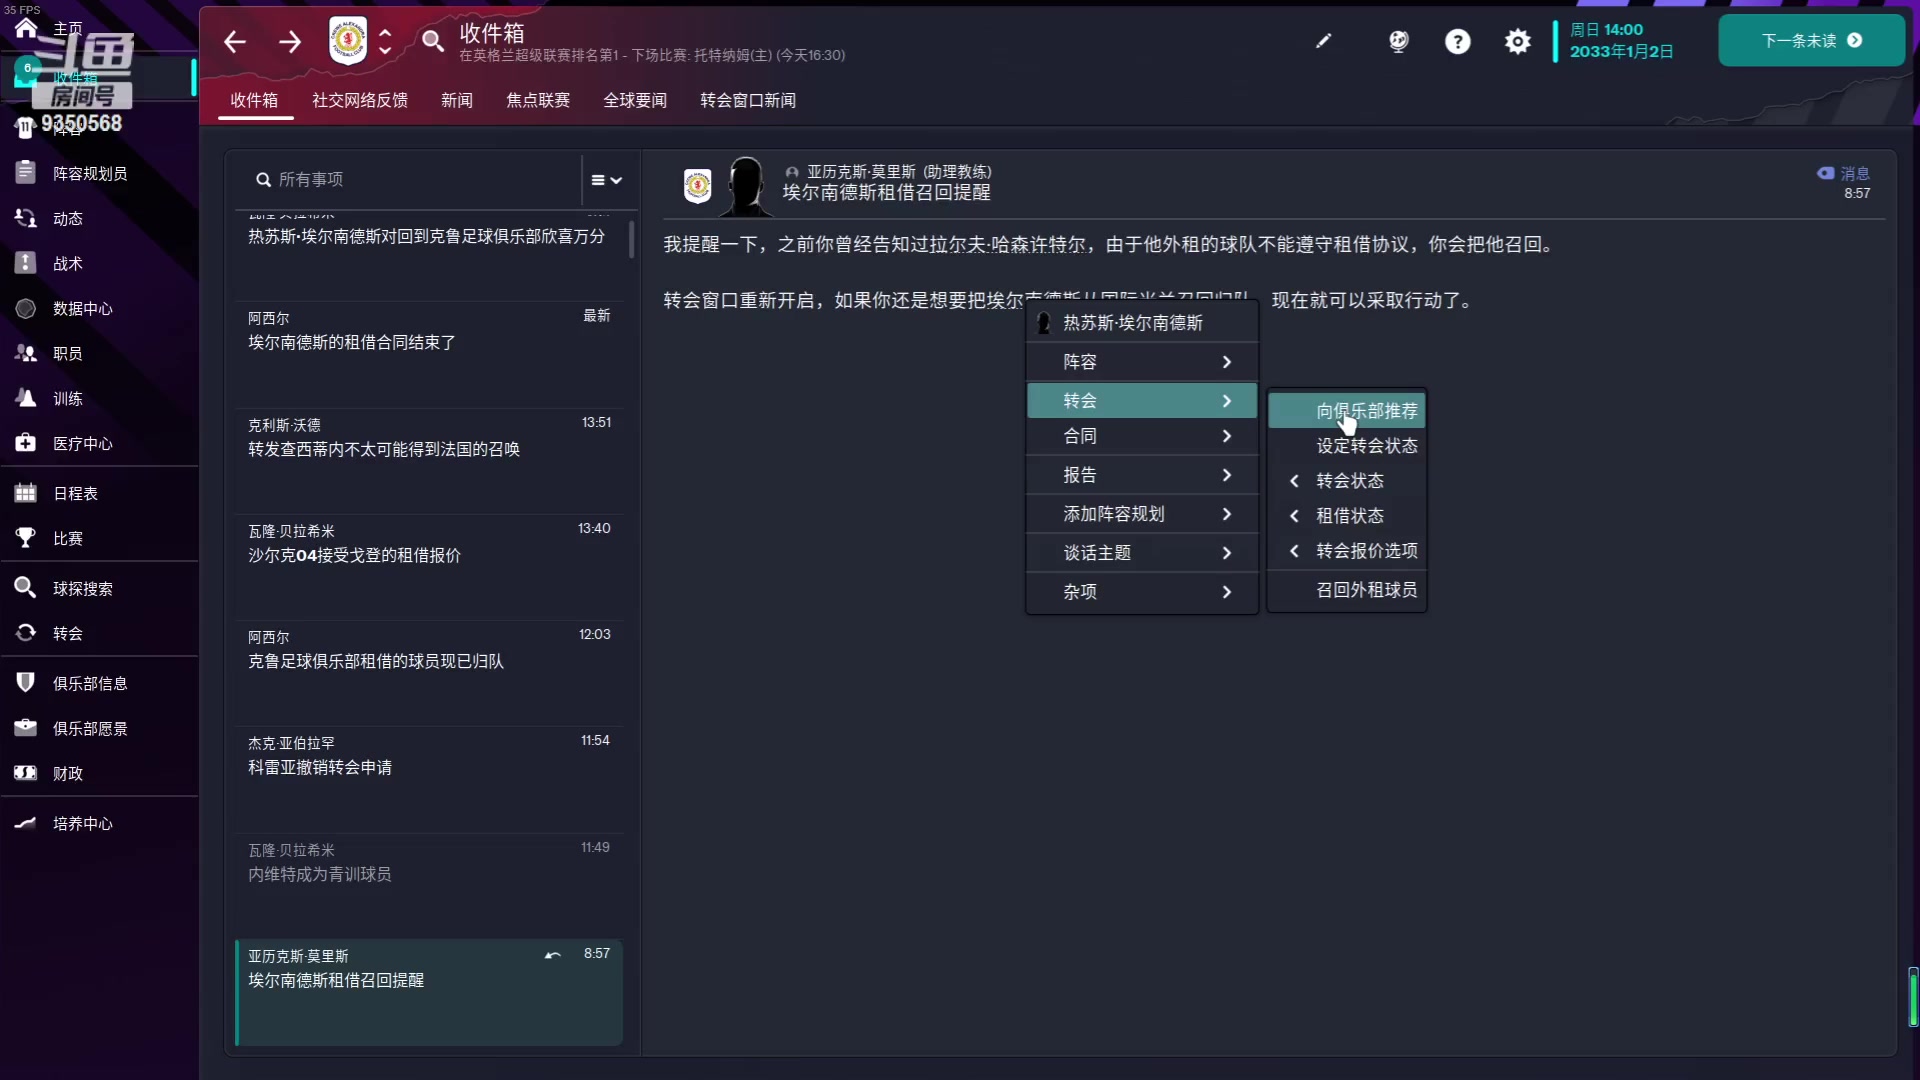Expand 合同 submenu in context menu
The width and height of the screenshot is (1920, 1080).
coord(1142,436)
